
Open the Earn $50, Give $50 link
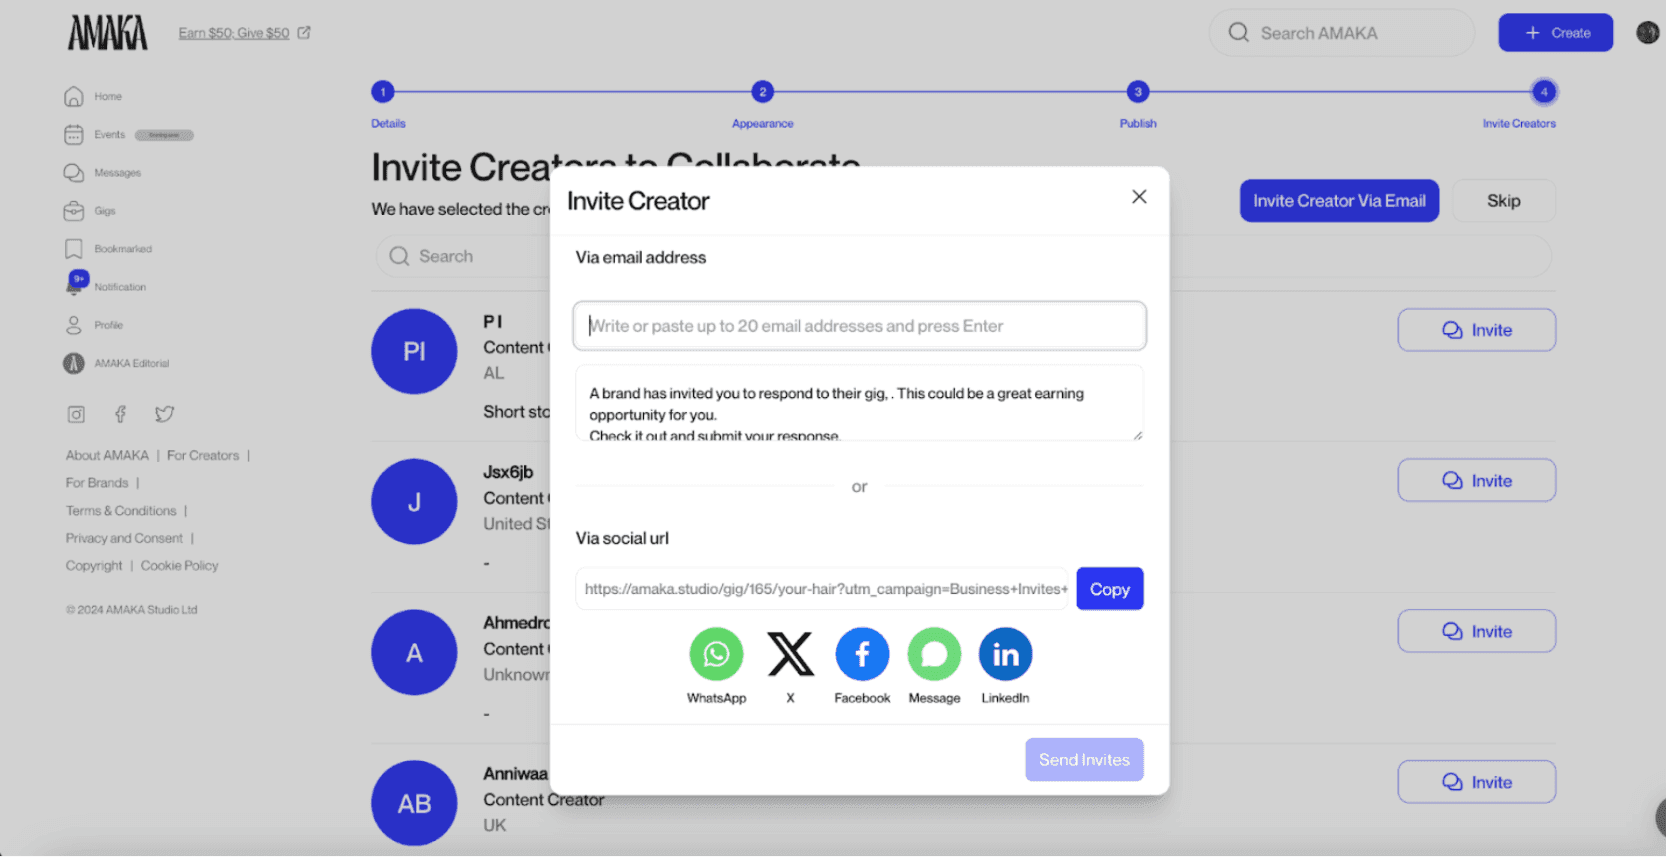(x=234, y=33)
